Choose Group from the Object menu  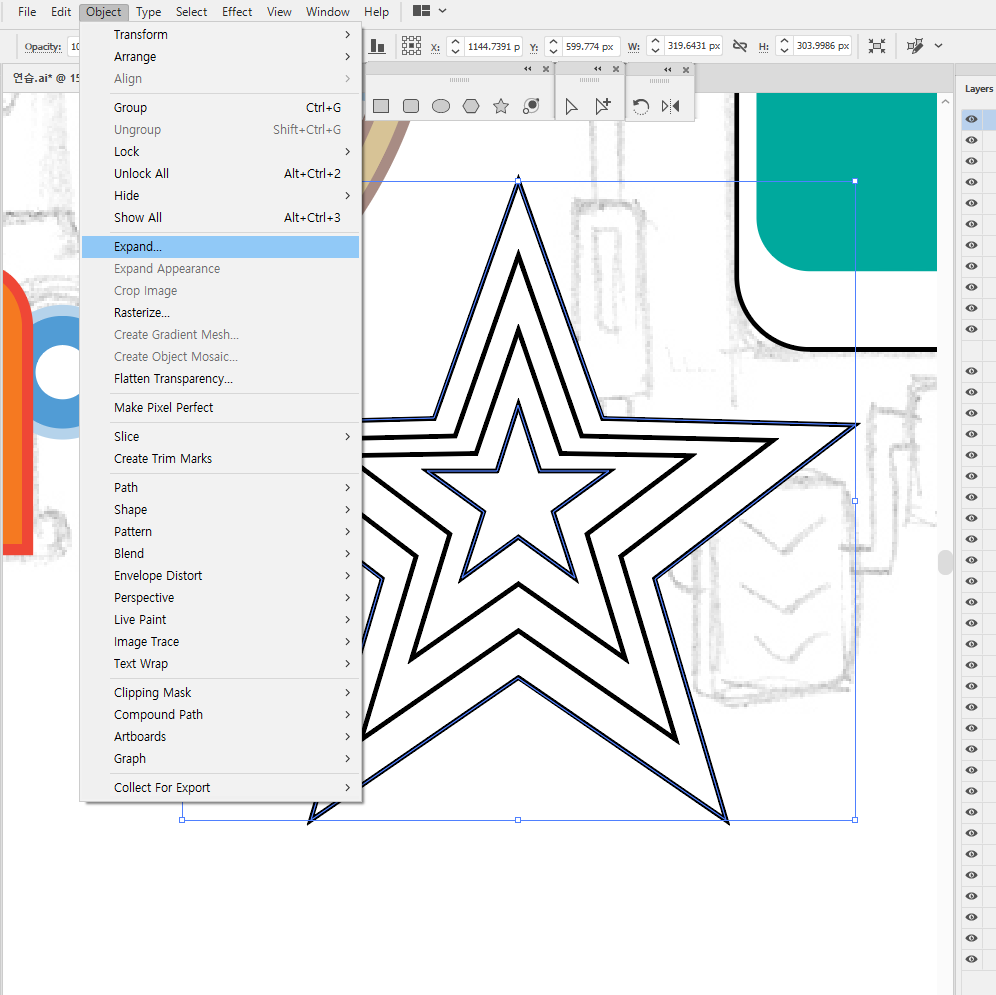pos(220,107)
